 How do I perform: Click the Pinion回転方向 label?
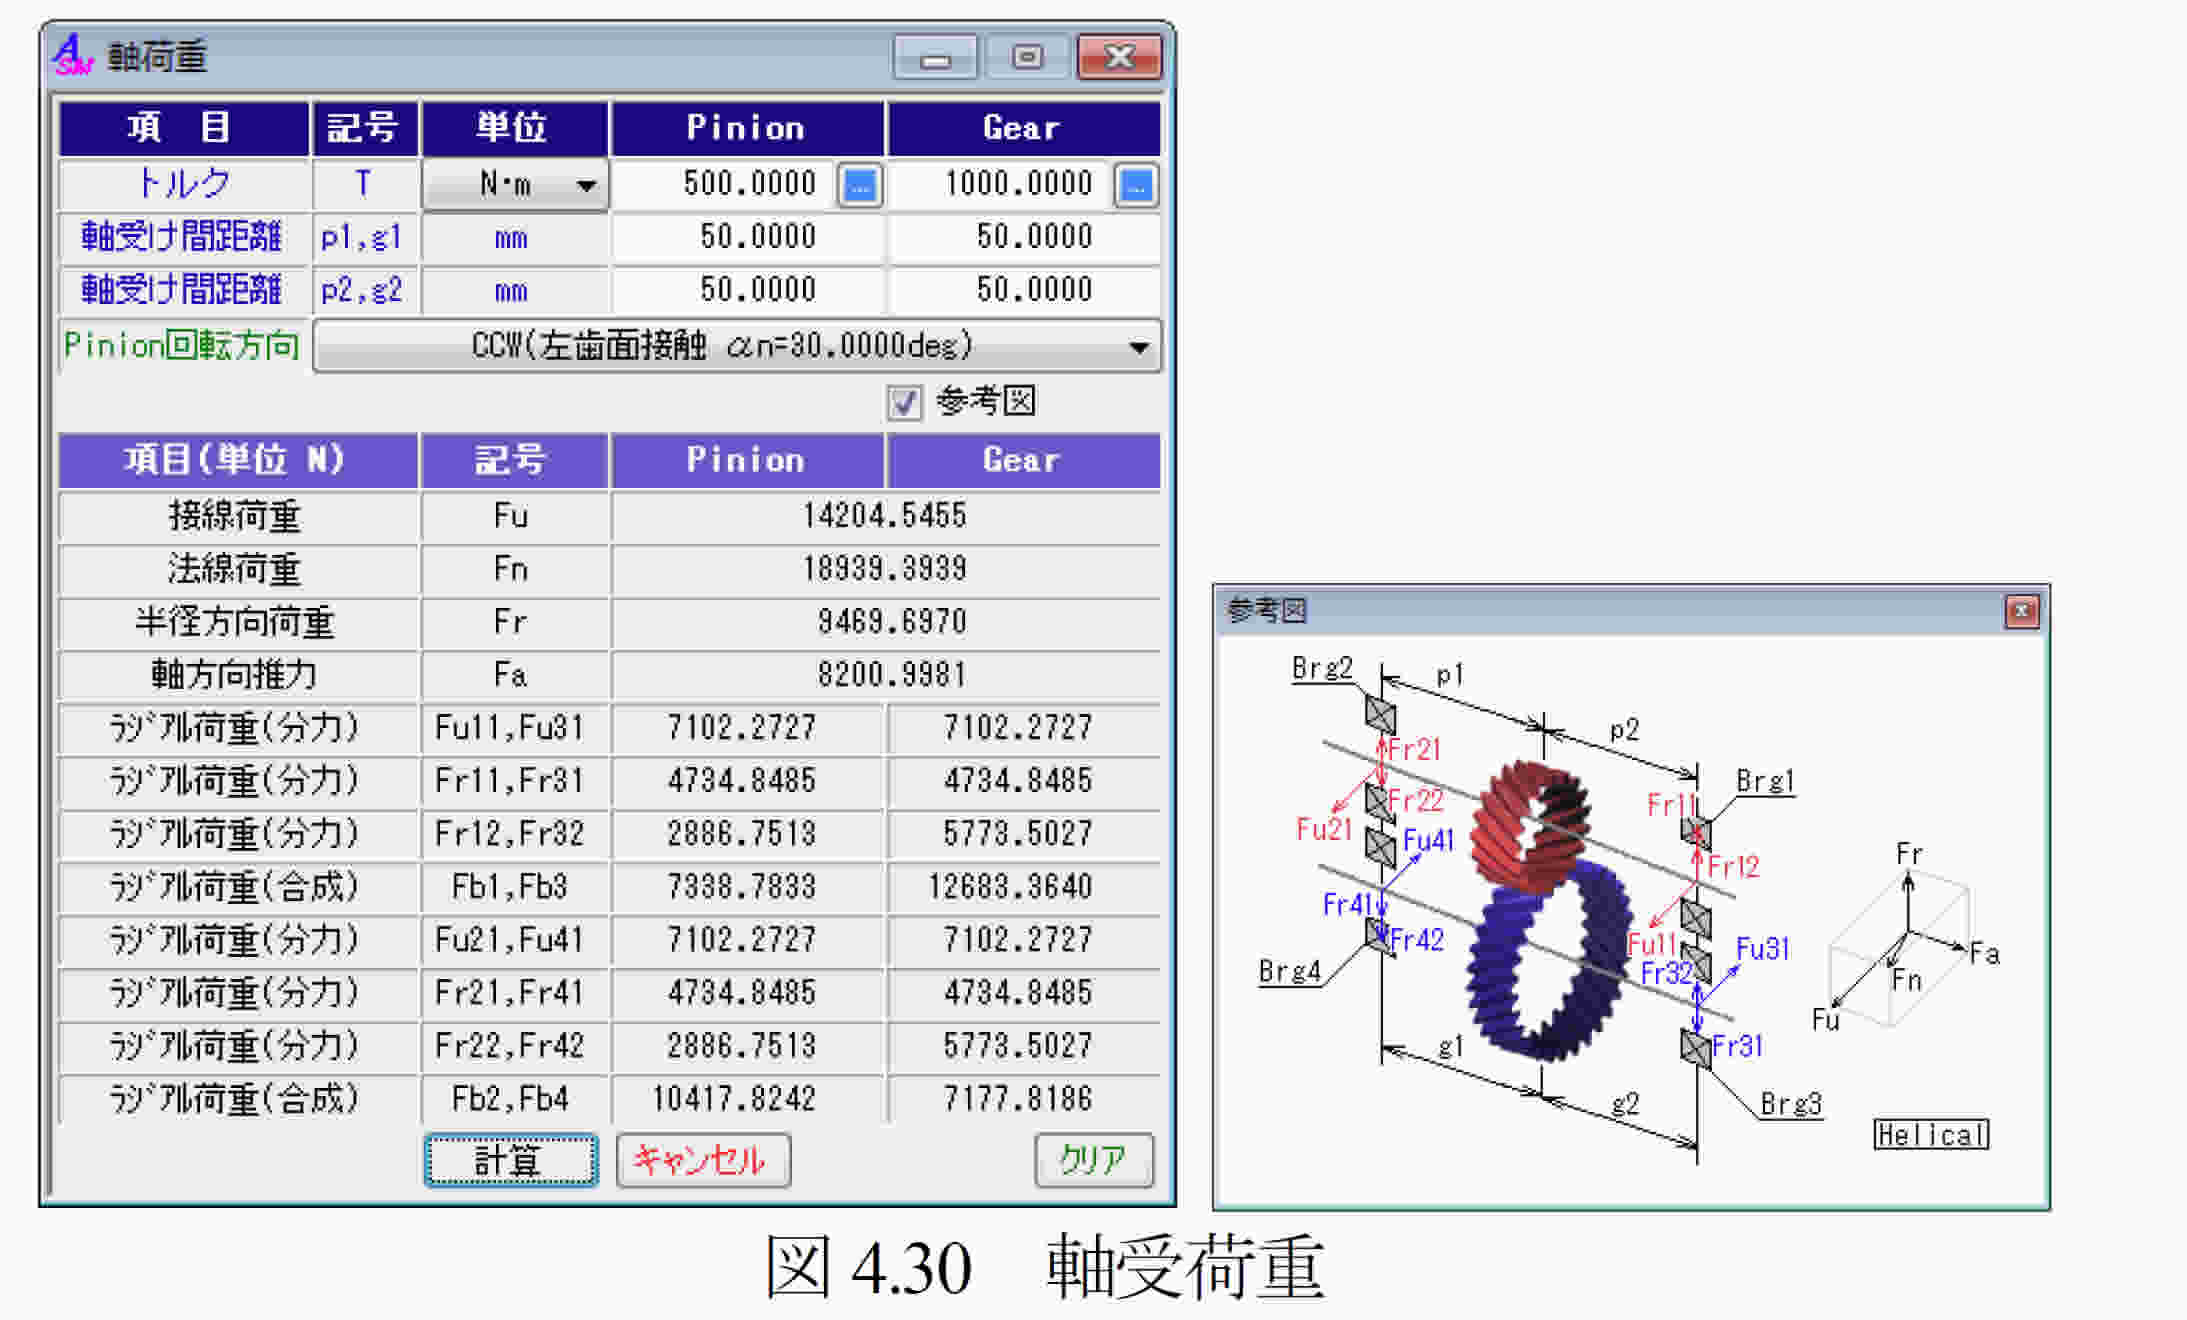click(x=181, y=346)
